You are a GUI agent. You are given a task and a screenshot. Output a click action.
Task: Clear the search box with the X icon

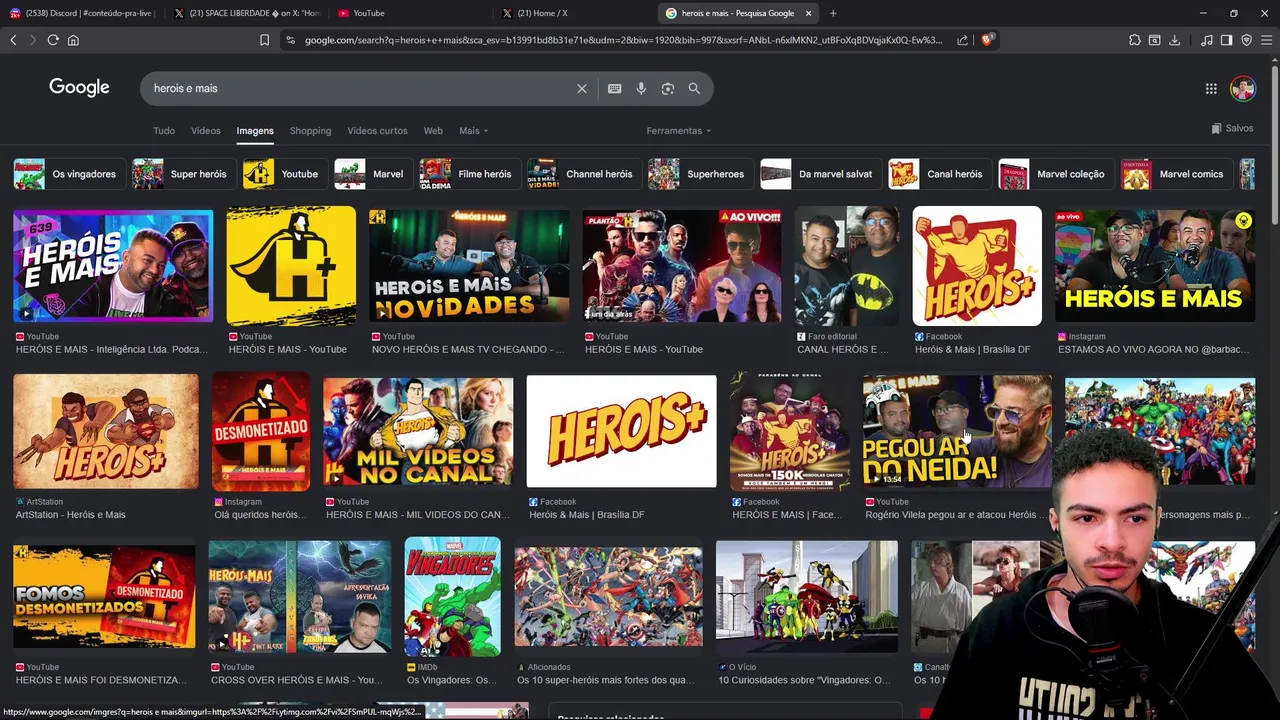coord(582,88)
